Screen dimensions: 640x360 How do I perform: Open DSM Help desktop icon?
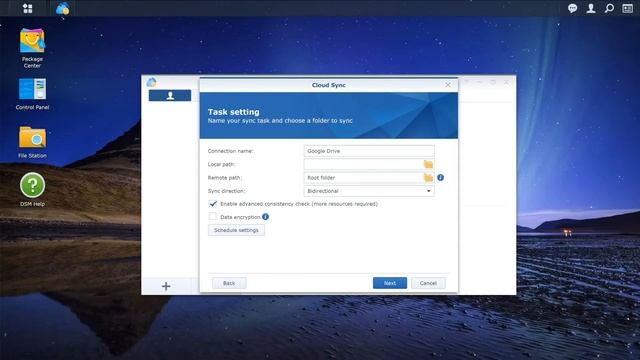coord(32,190)
